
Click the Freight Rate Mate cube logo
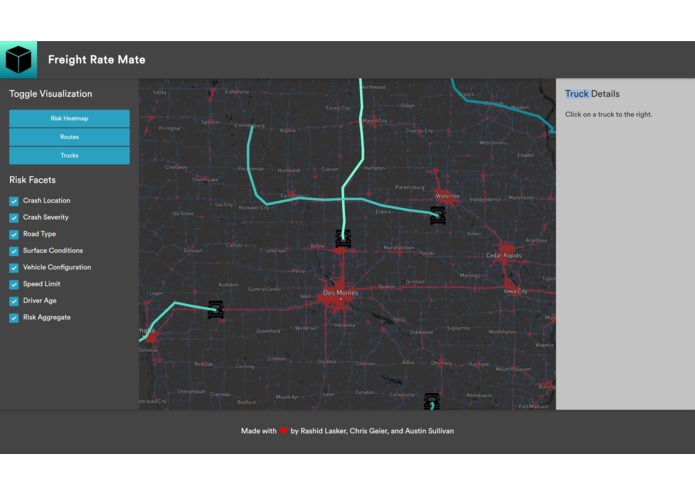pos(19,60)
